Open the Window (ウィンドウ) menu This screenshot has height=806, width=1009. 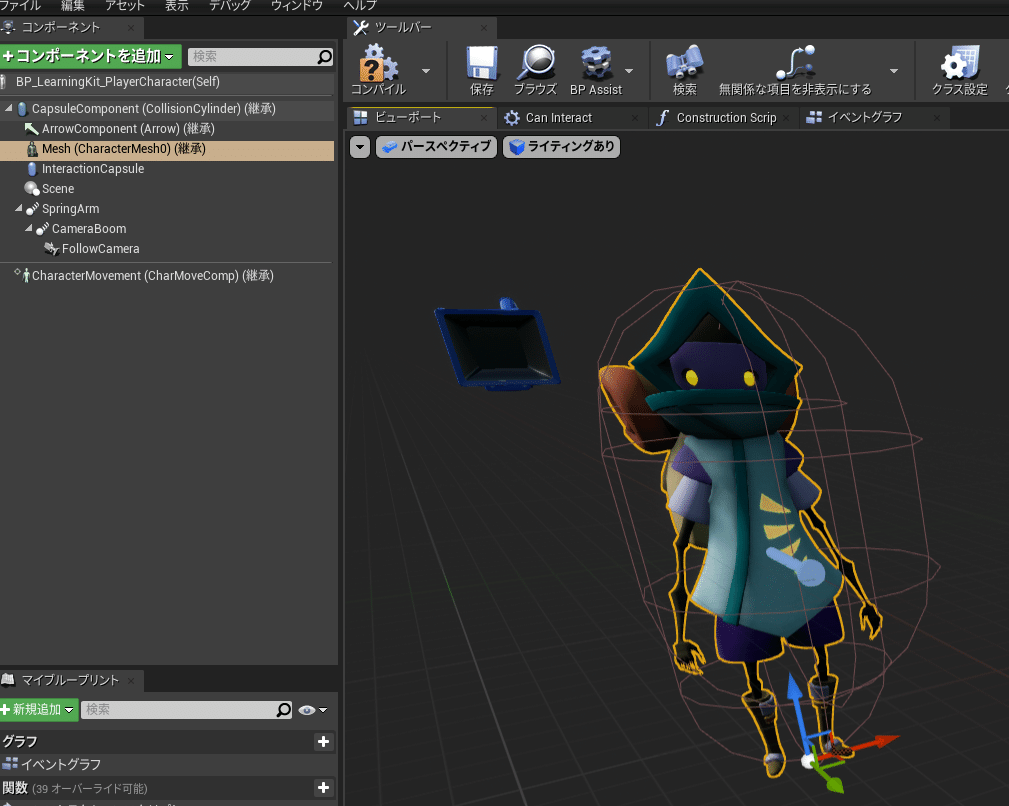pos(297,5)
